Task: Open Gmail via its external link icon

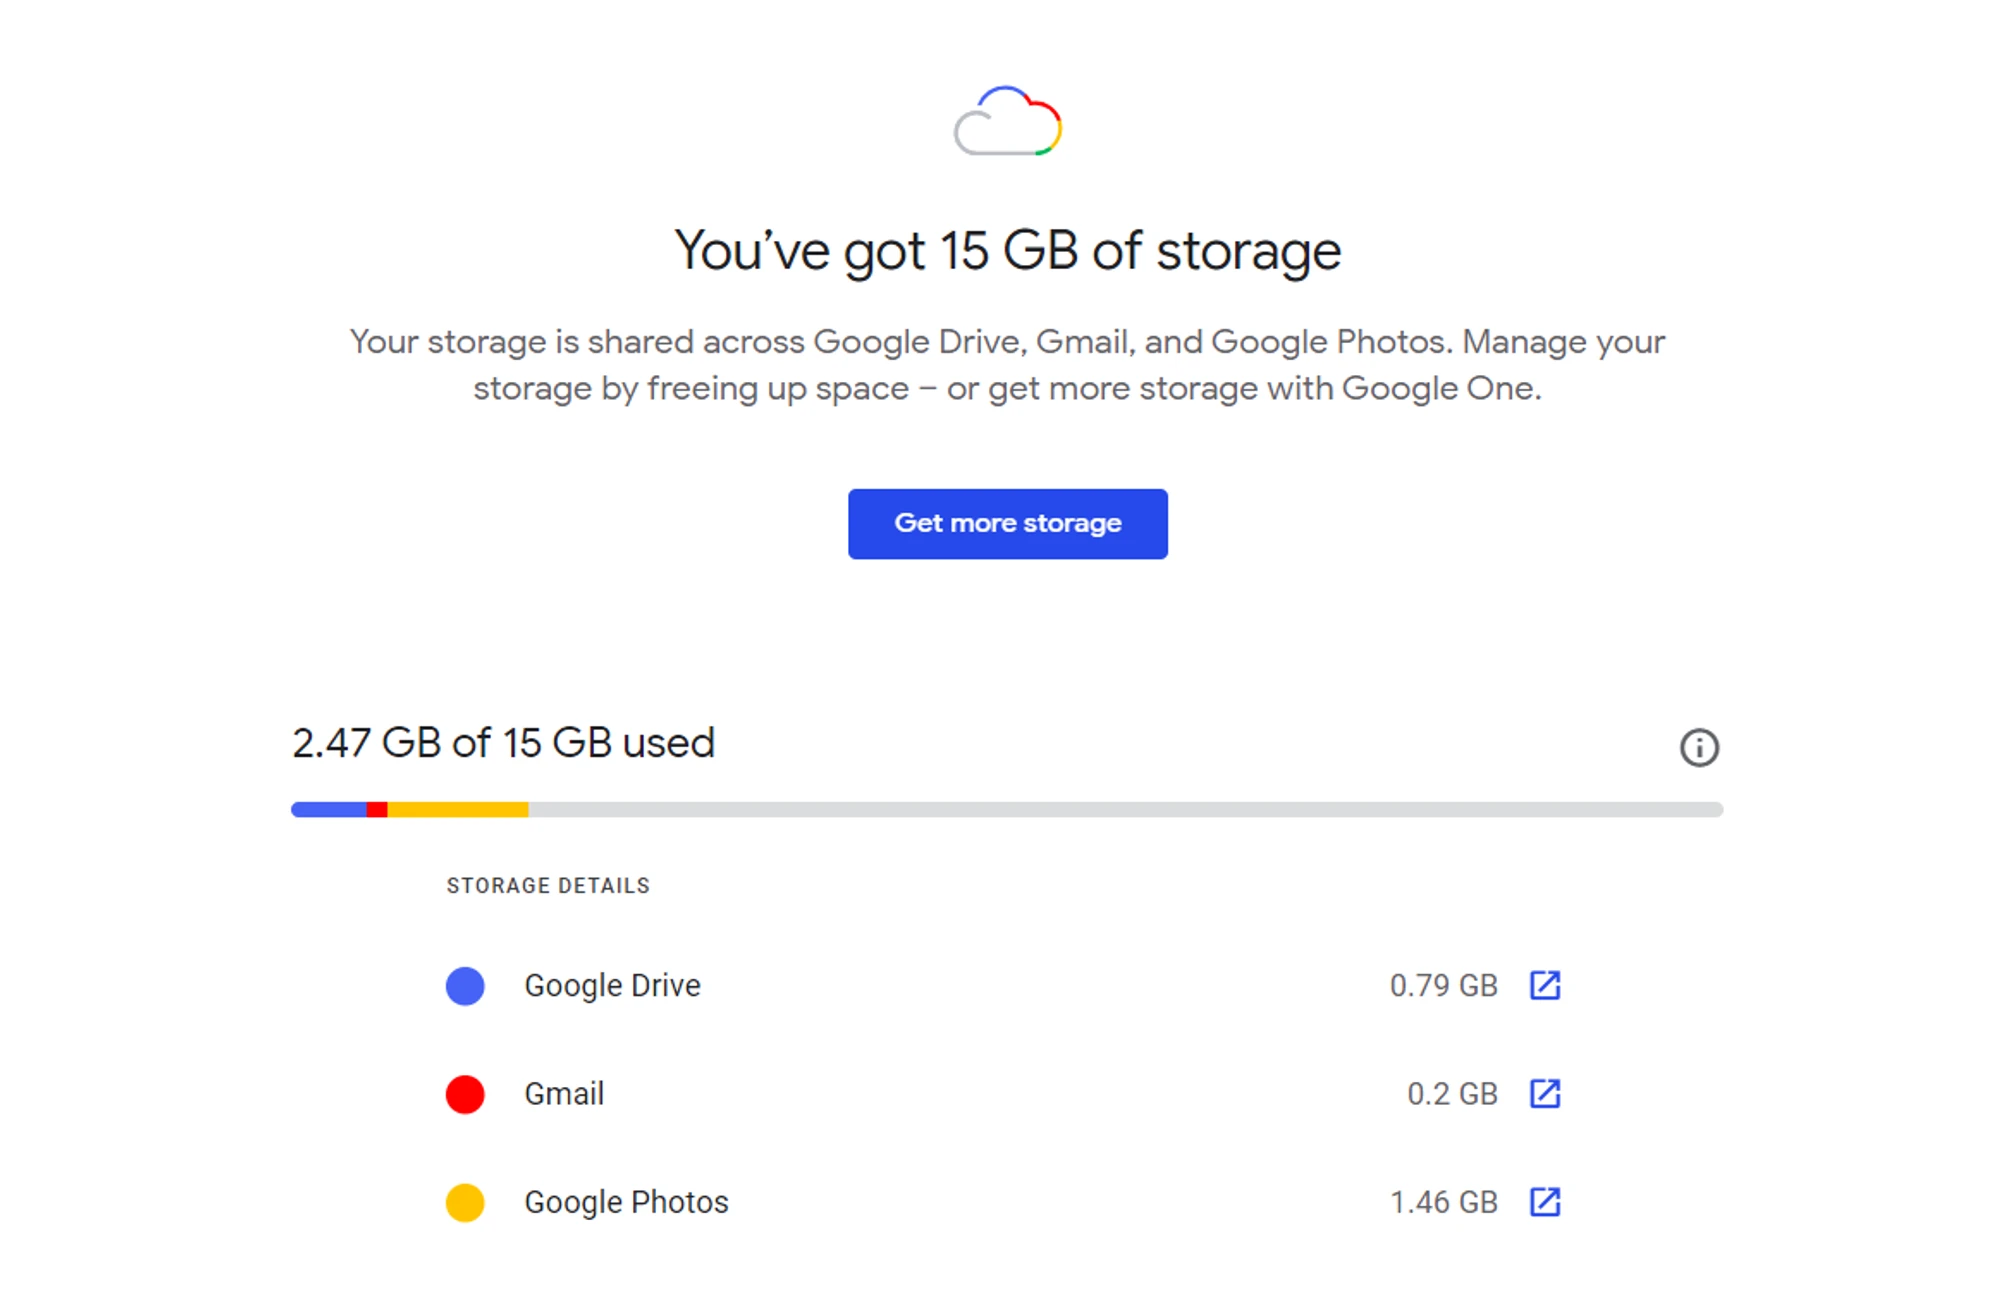Action: coord(1544,1093)
